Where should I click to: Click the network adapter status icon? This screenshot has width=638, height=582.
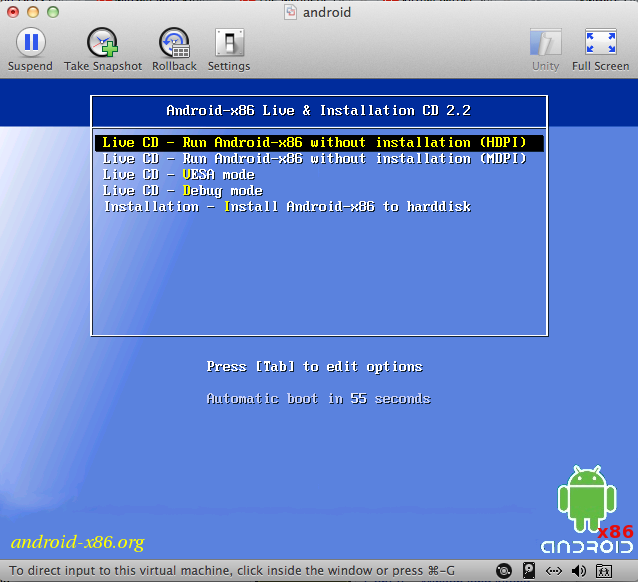tap(554, 571)
